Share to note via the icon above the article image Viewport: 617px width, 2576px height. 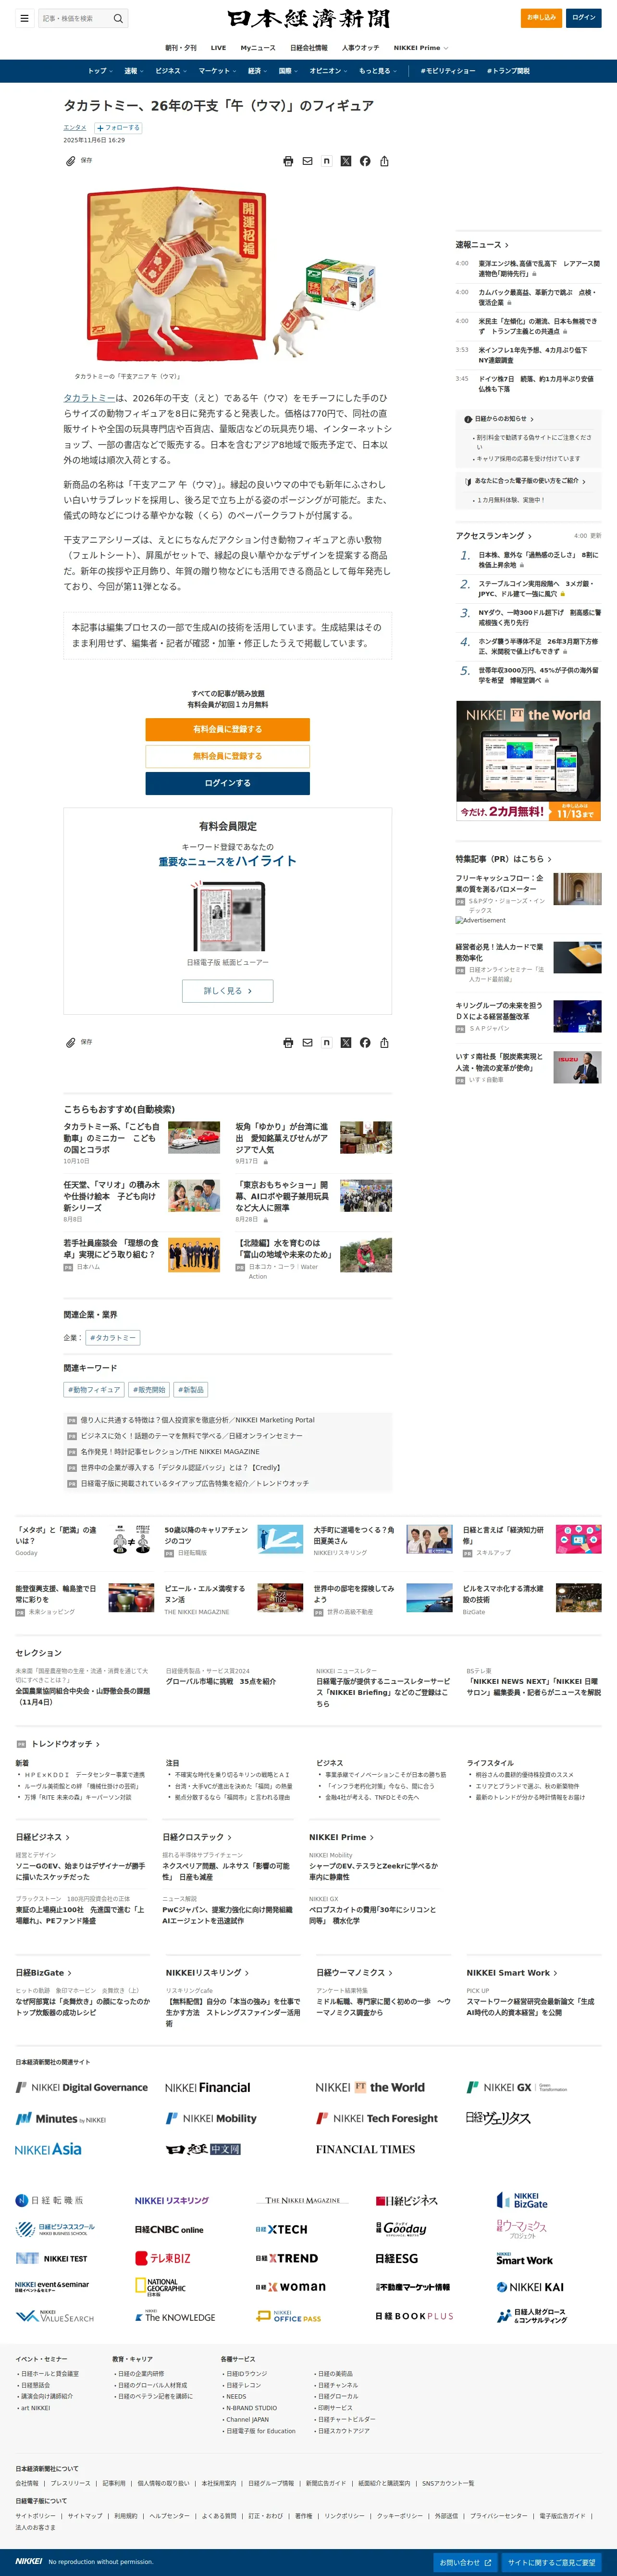326,161
